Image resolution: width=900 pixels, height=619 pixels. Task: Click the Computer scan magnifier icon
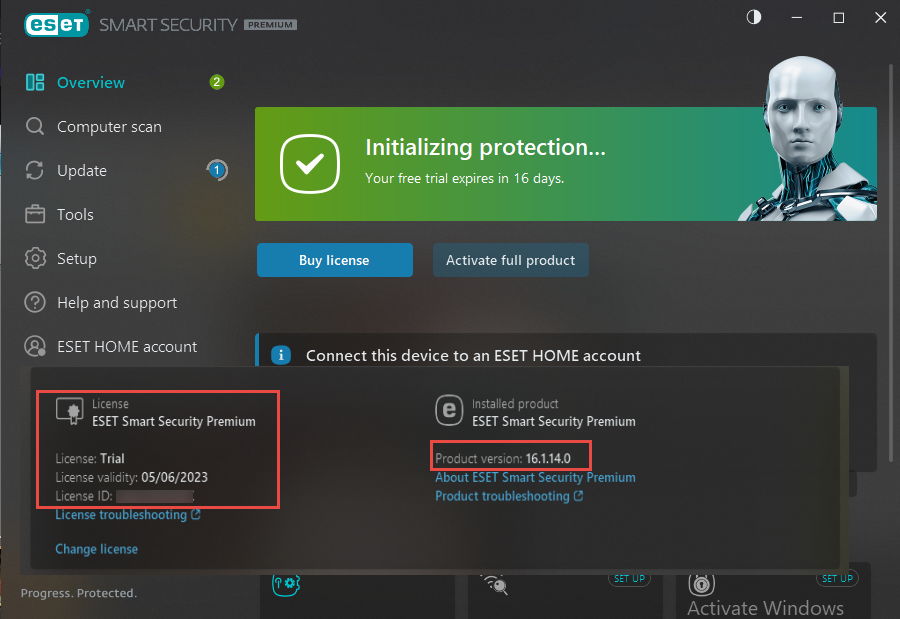[35, 126]
